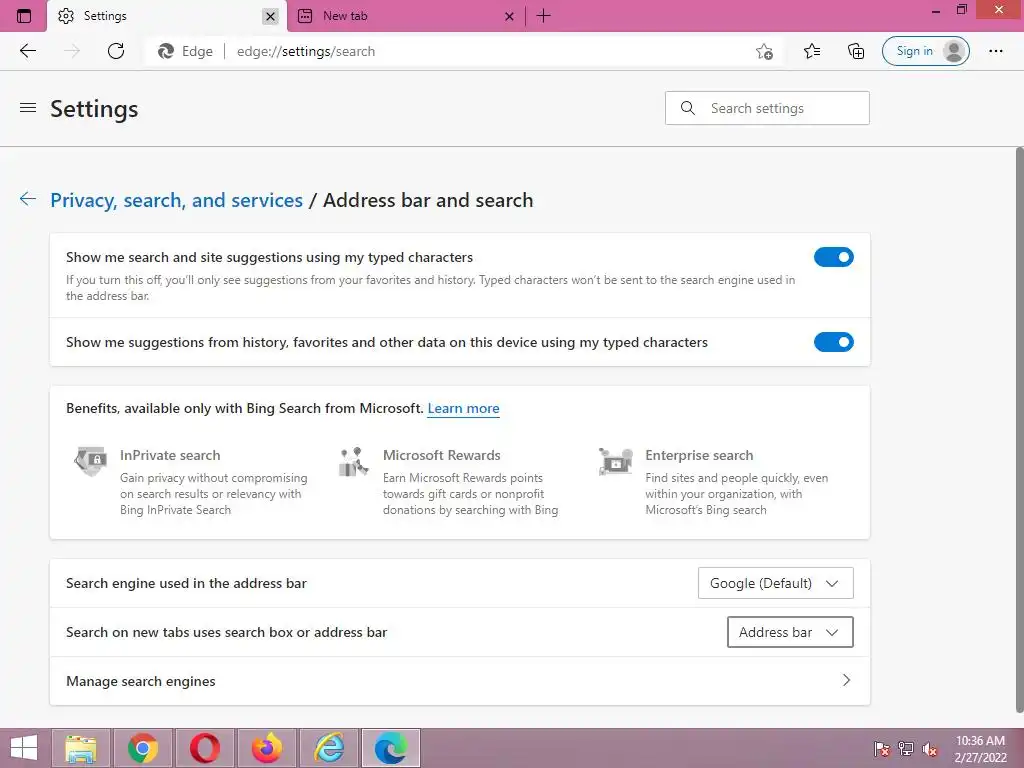Image resolution: width=1024 pixels, height=768 pixels.
Task: Click the Enterprise search icon
Action: pos(615,461)
